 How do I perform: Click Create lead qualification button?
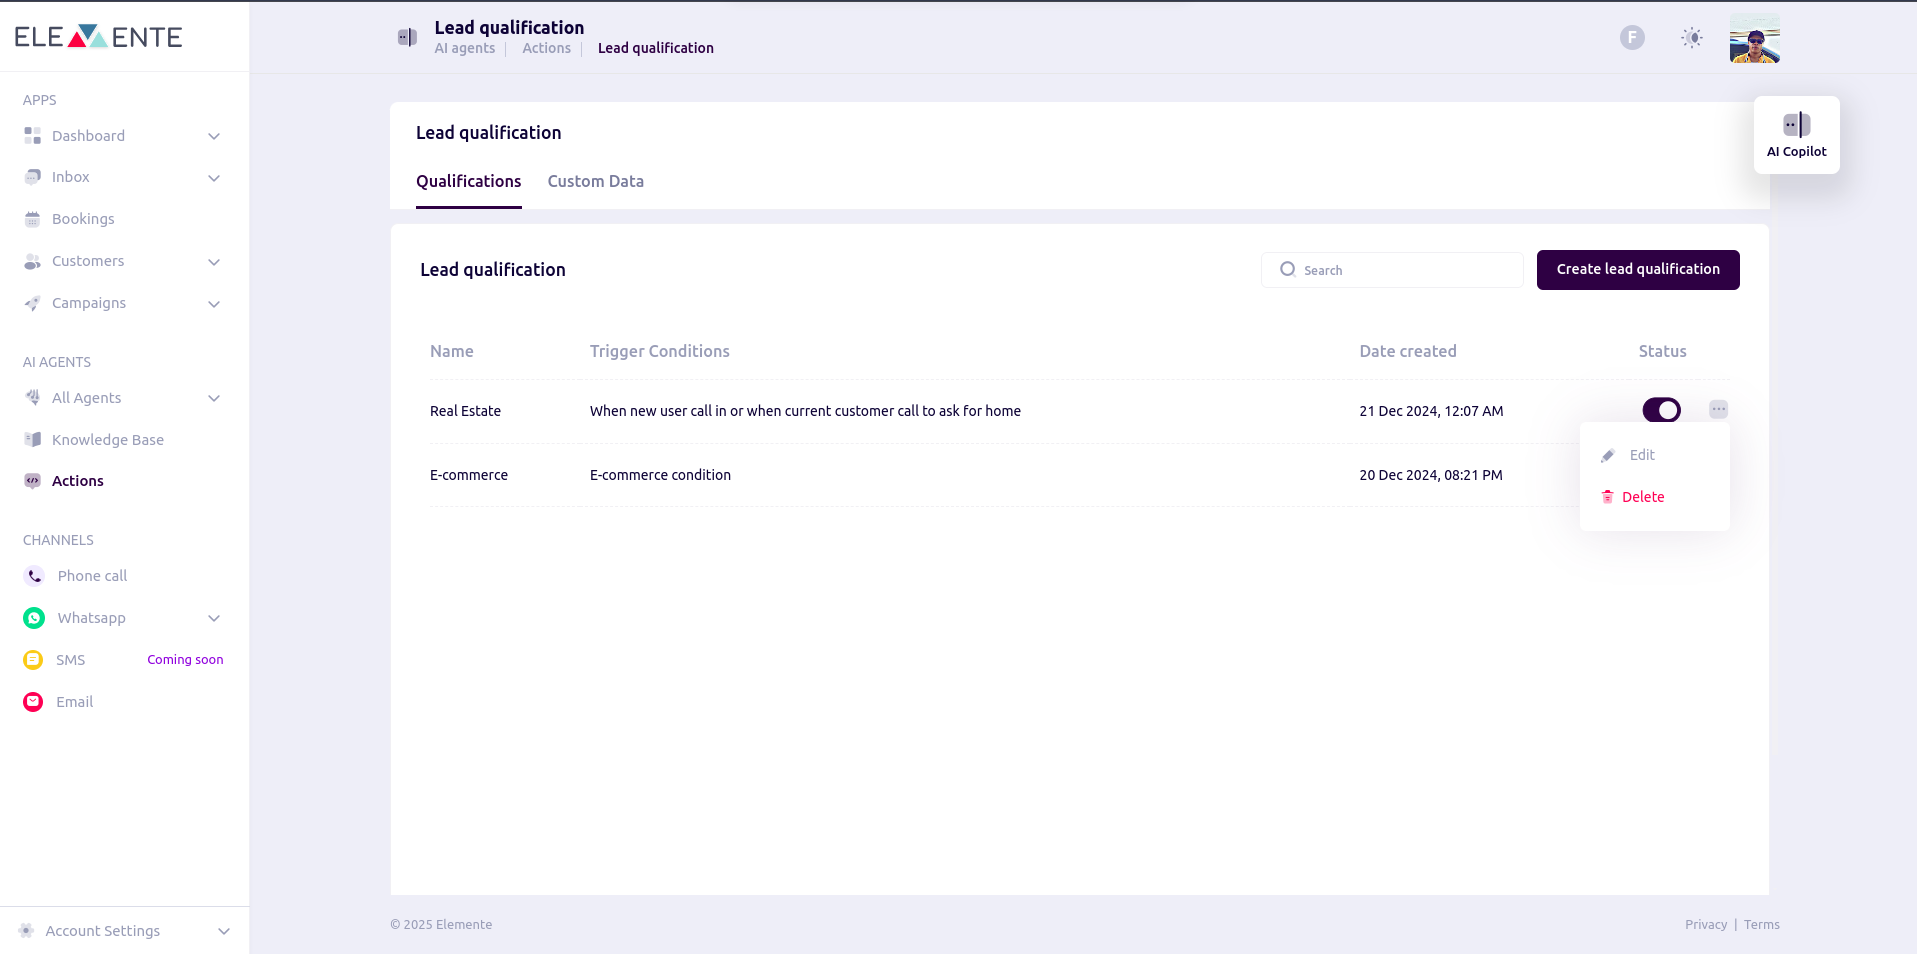point(1638,270)
